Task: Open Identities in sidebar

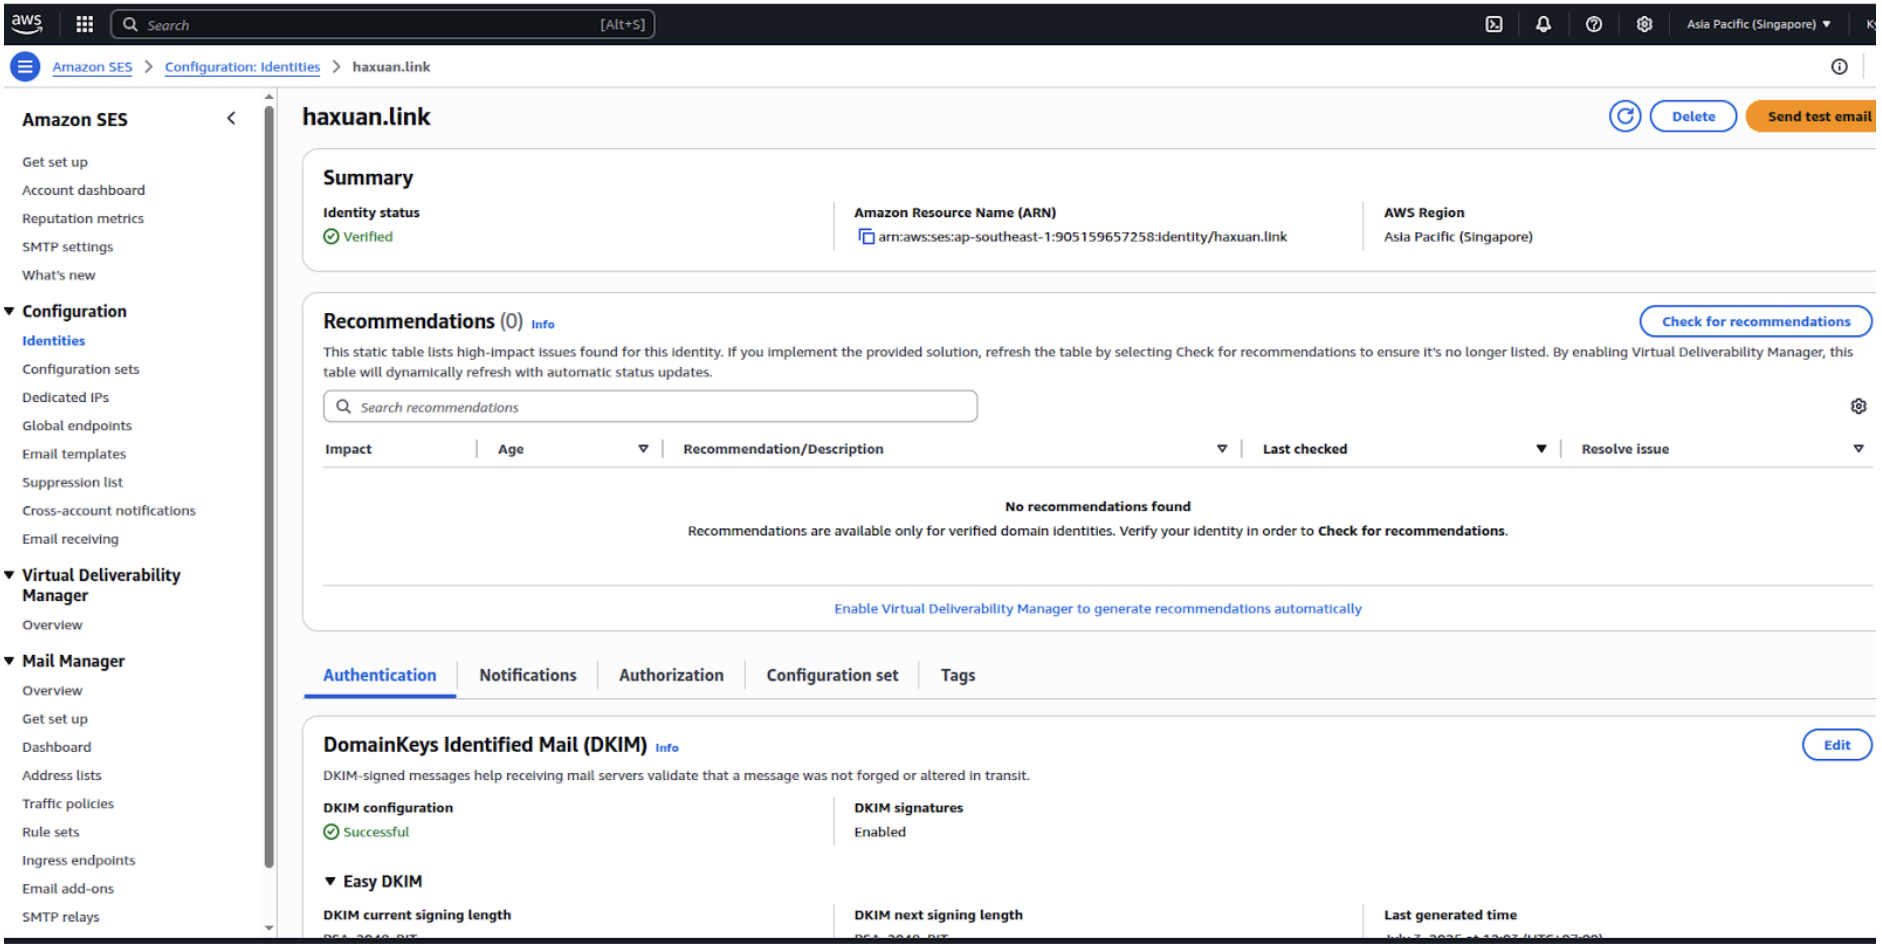Action: 54,341
